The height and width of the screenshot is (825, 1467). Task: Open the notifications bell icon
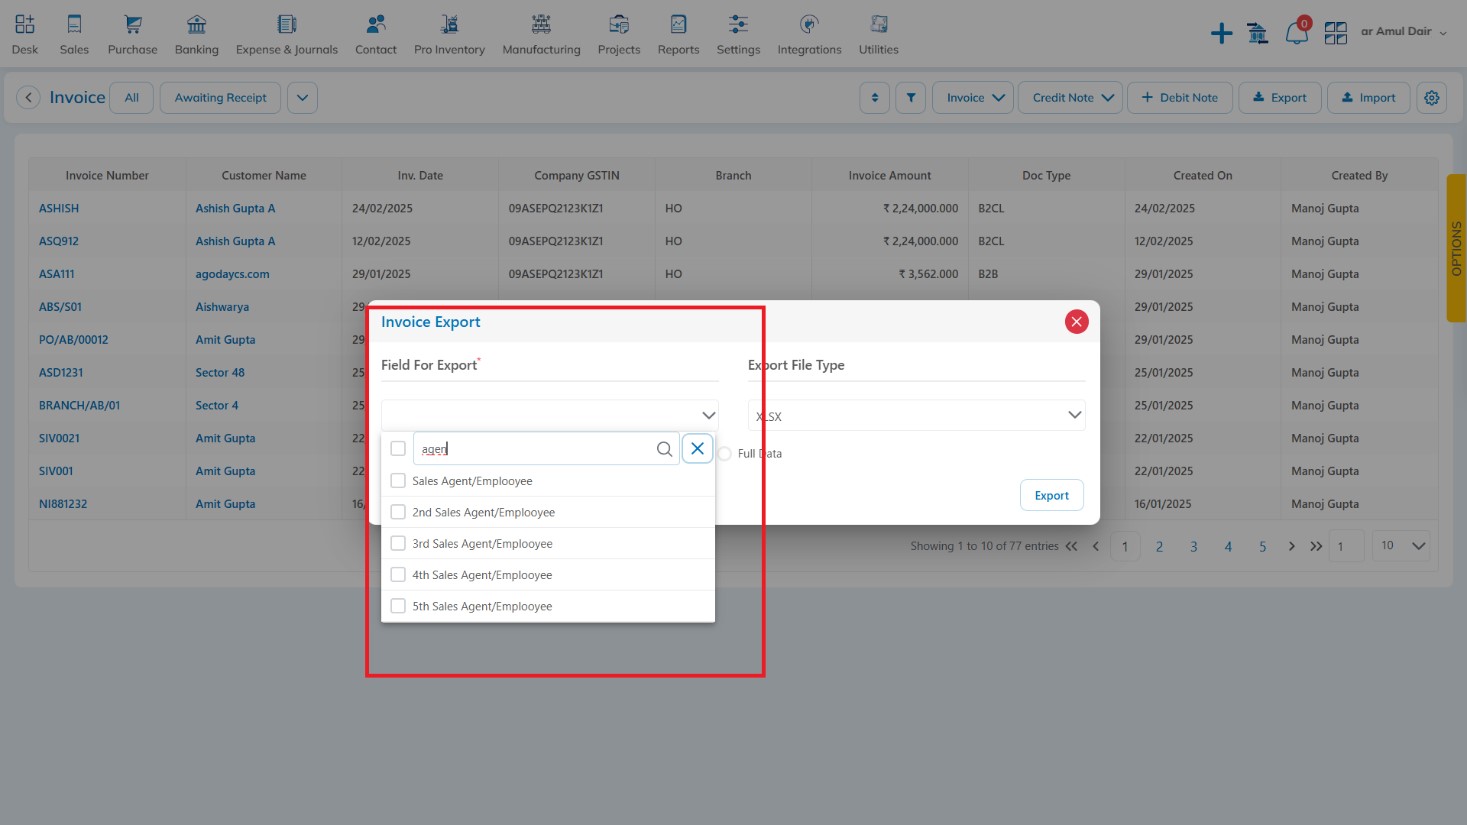pyautogui.click(x=1297, y=33)
